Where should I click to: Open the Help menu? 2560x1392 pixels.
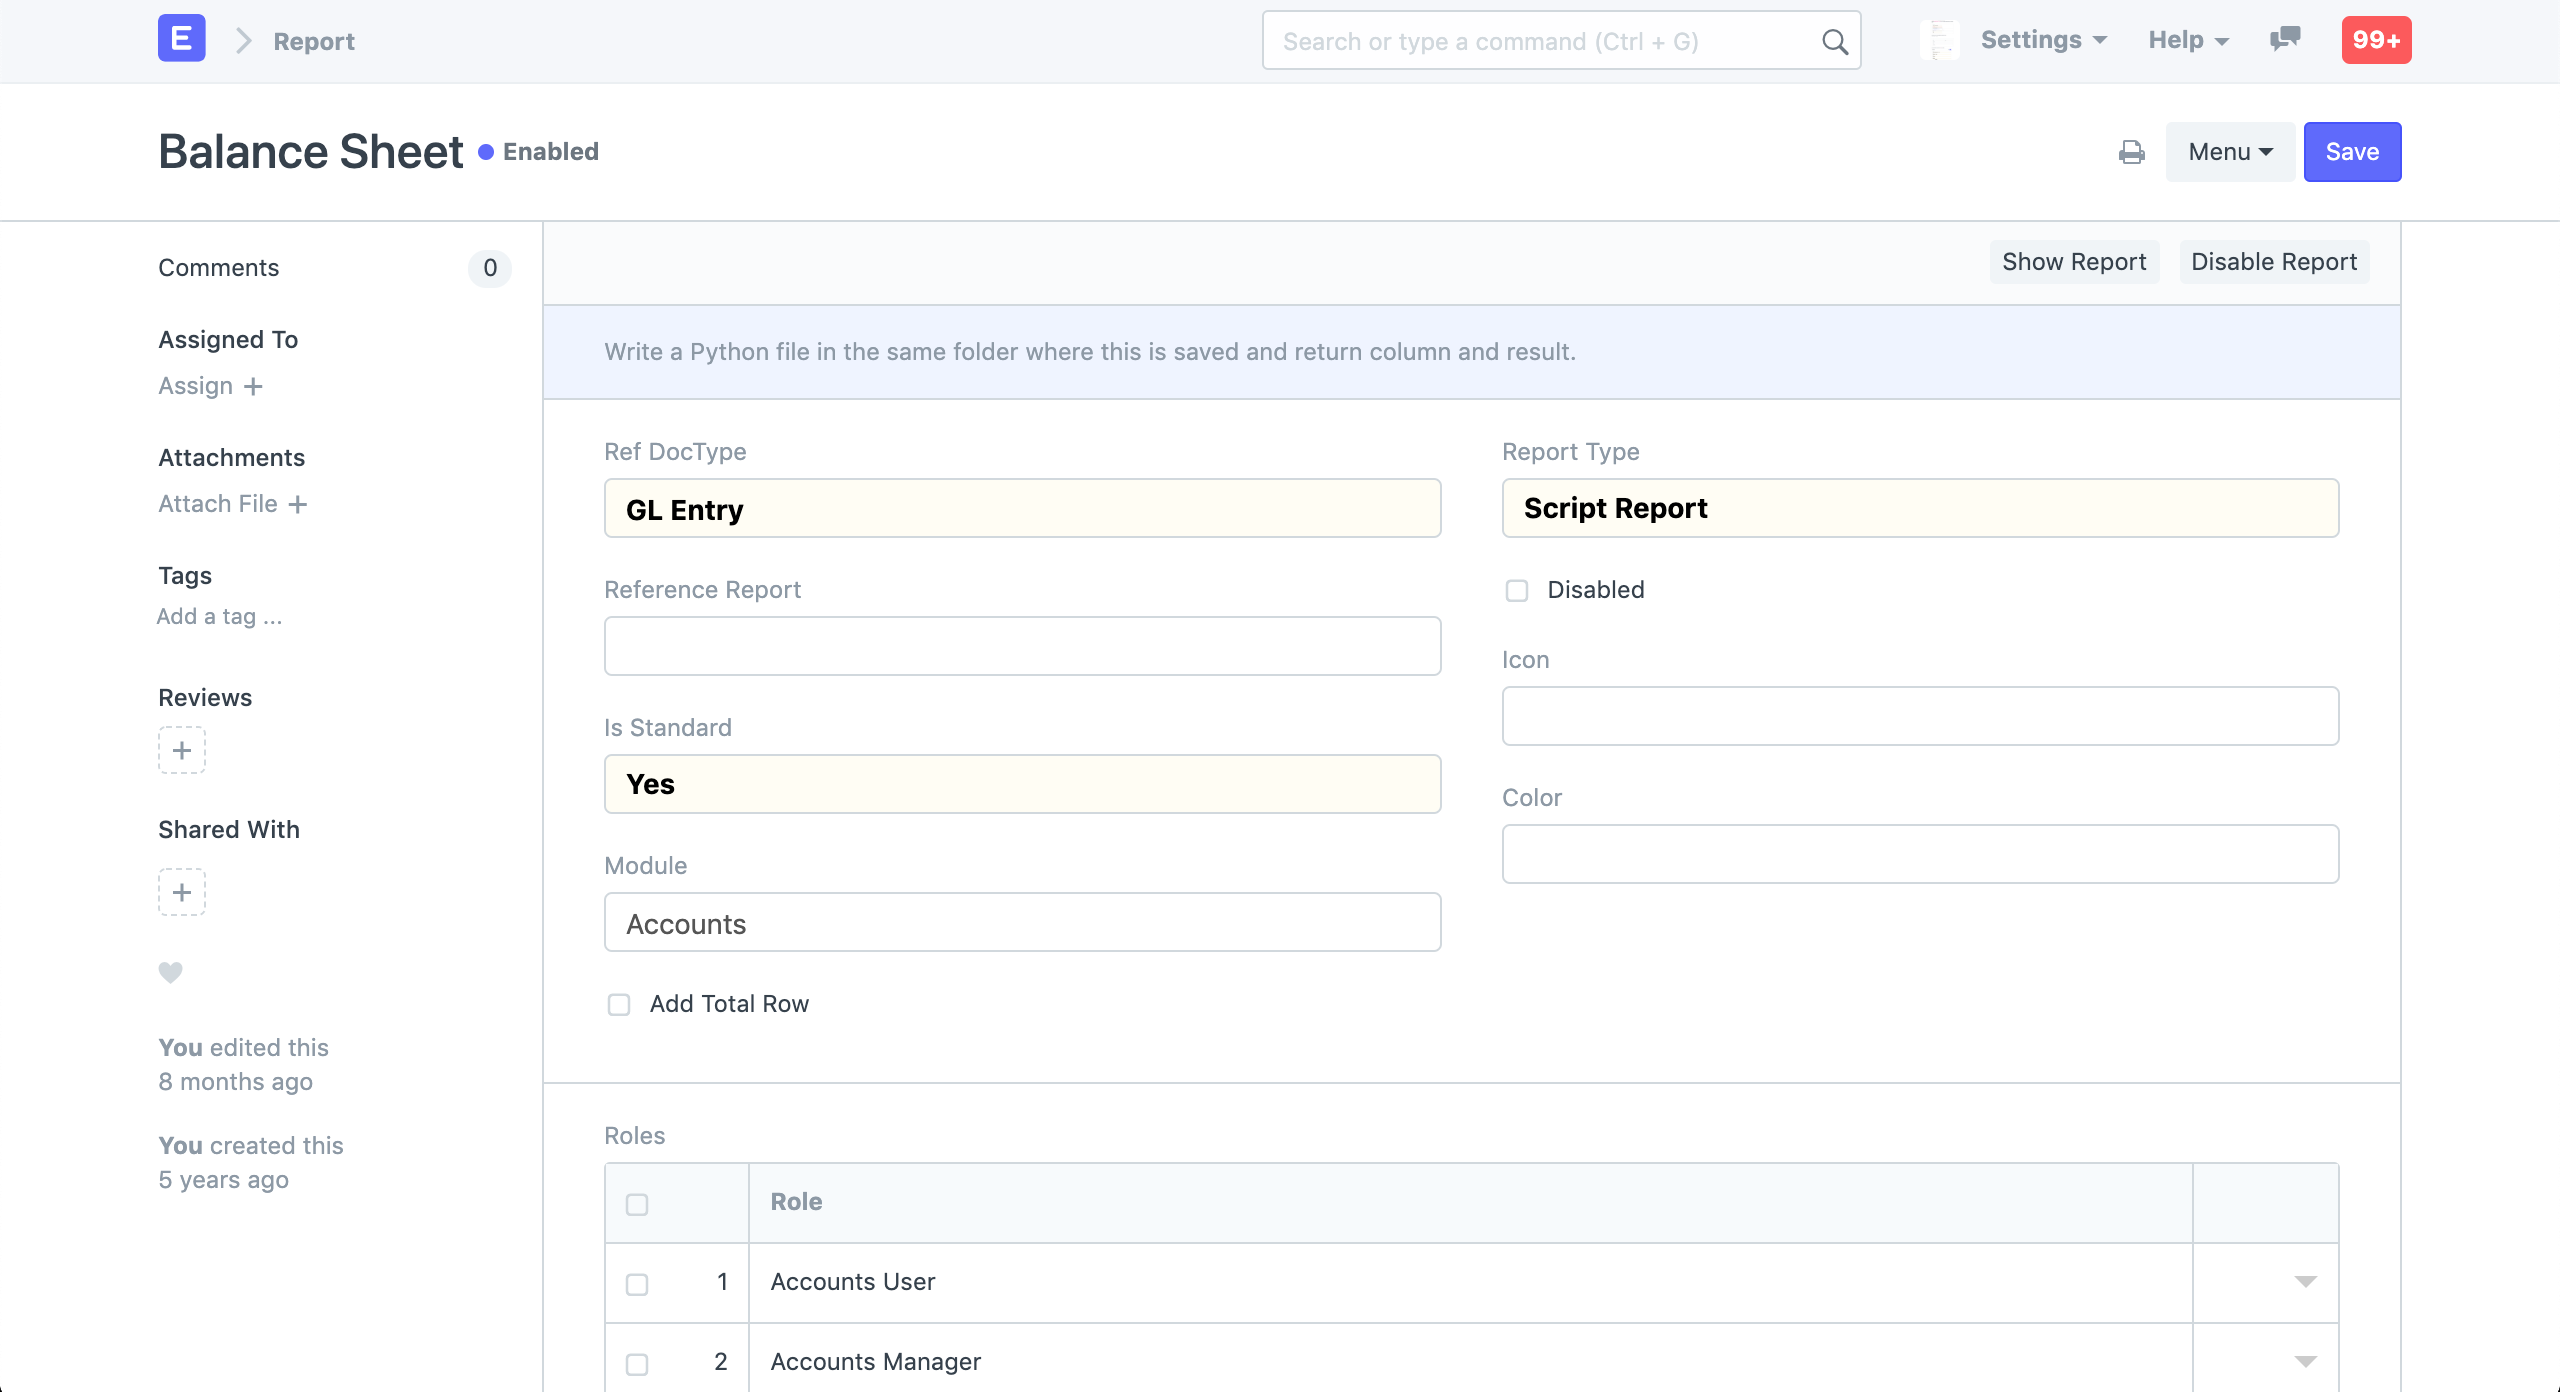click(2188, 40)
